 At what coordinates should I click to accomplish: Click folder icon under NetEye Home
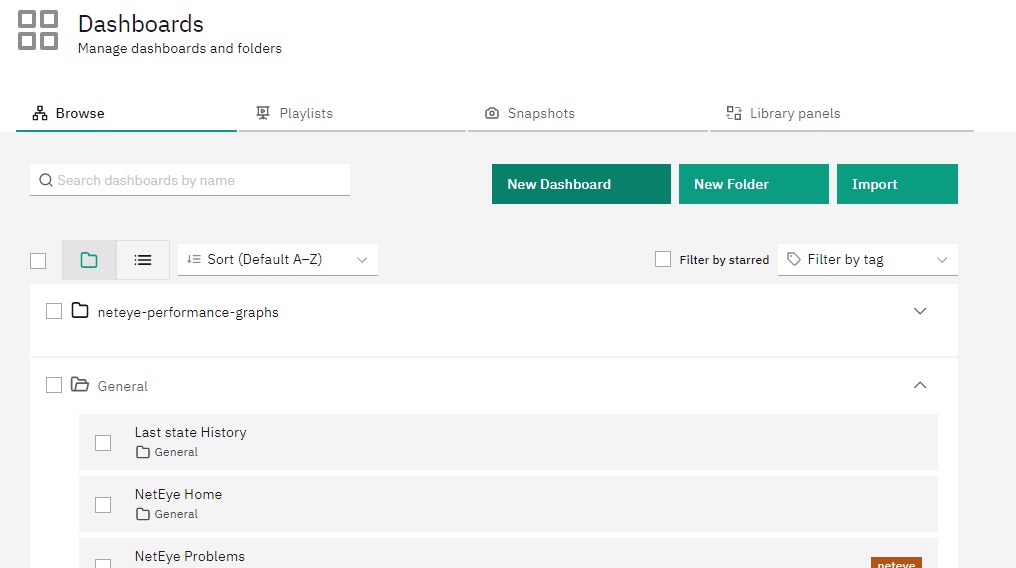[x=143, y=514]
